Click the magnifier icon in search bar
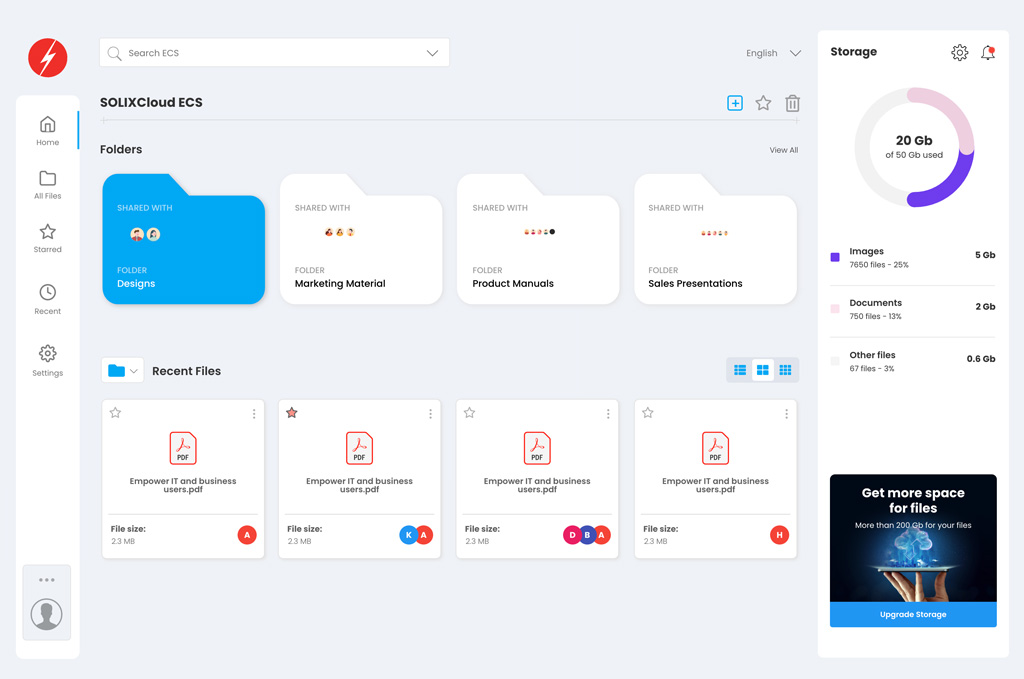 pos(114,53)
